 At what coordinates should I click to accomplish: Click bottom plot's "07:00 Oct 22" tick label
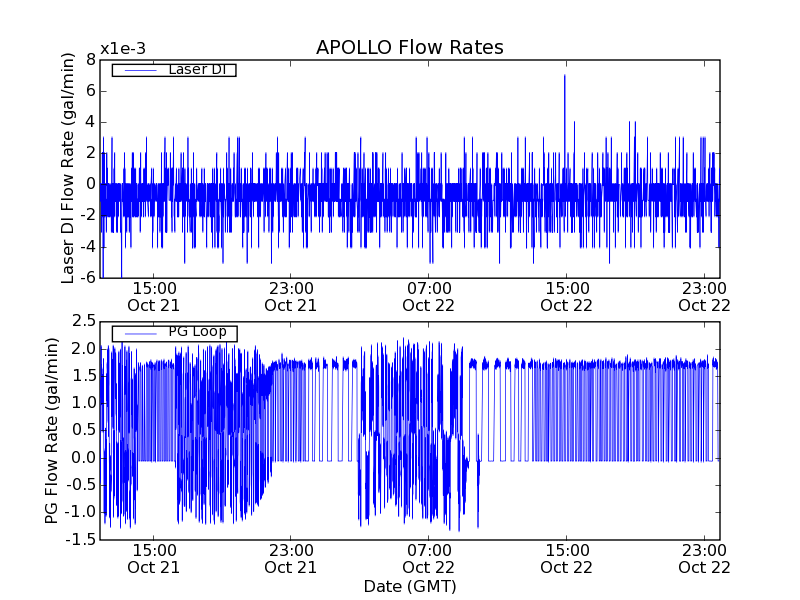tap(429, 558)
